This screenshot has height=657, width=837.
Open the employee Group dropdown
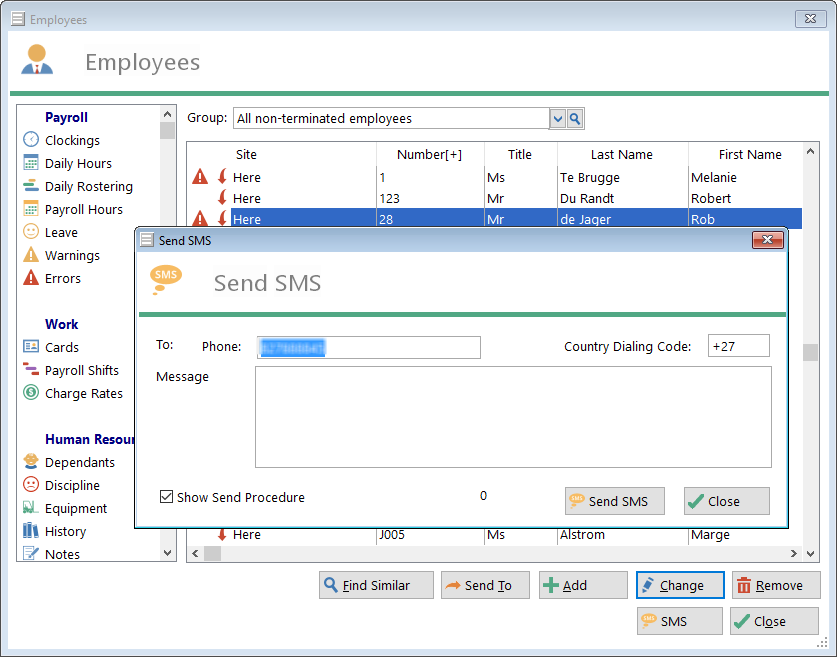coord(557,118)
